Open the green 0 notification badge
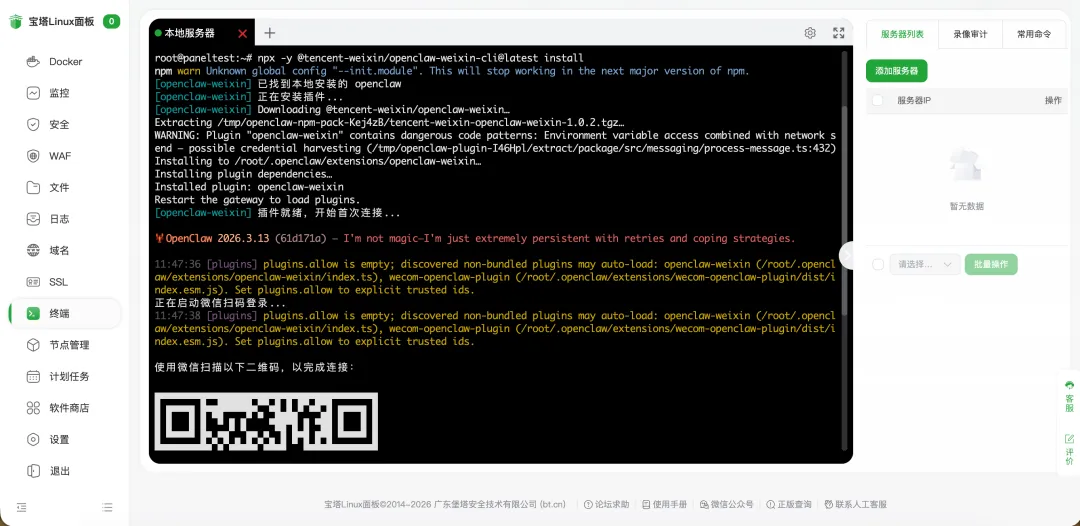The width and height of the screenshot is (1080, 526). (112, 21)
